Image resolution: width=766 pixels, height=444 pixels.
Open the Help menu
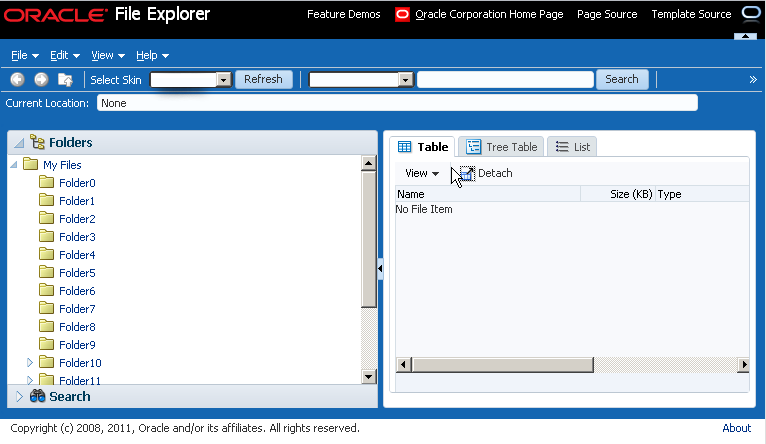point(152,56)
